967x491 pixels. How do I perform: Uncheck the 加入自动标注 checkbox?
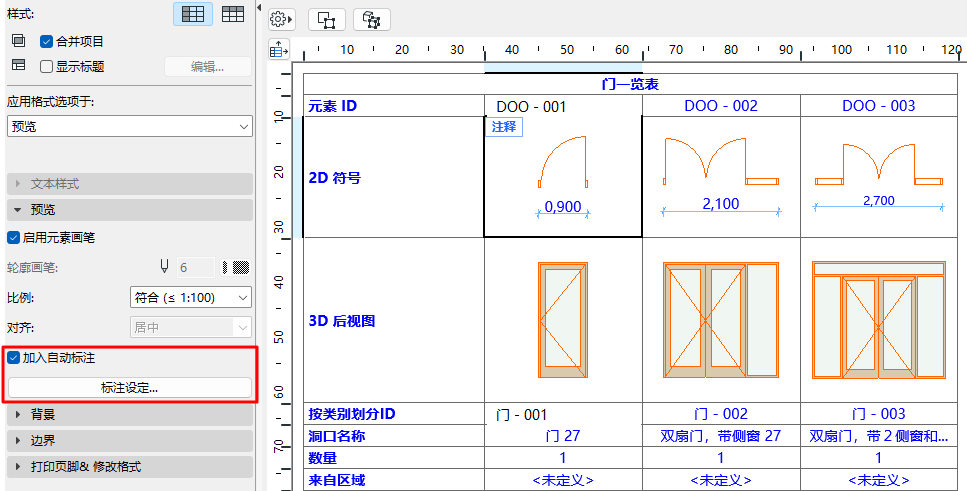13,358
